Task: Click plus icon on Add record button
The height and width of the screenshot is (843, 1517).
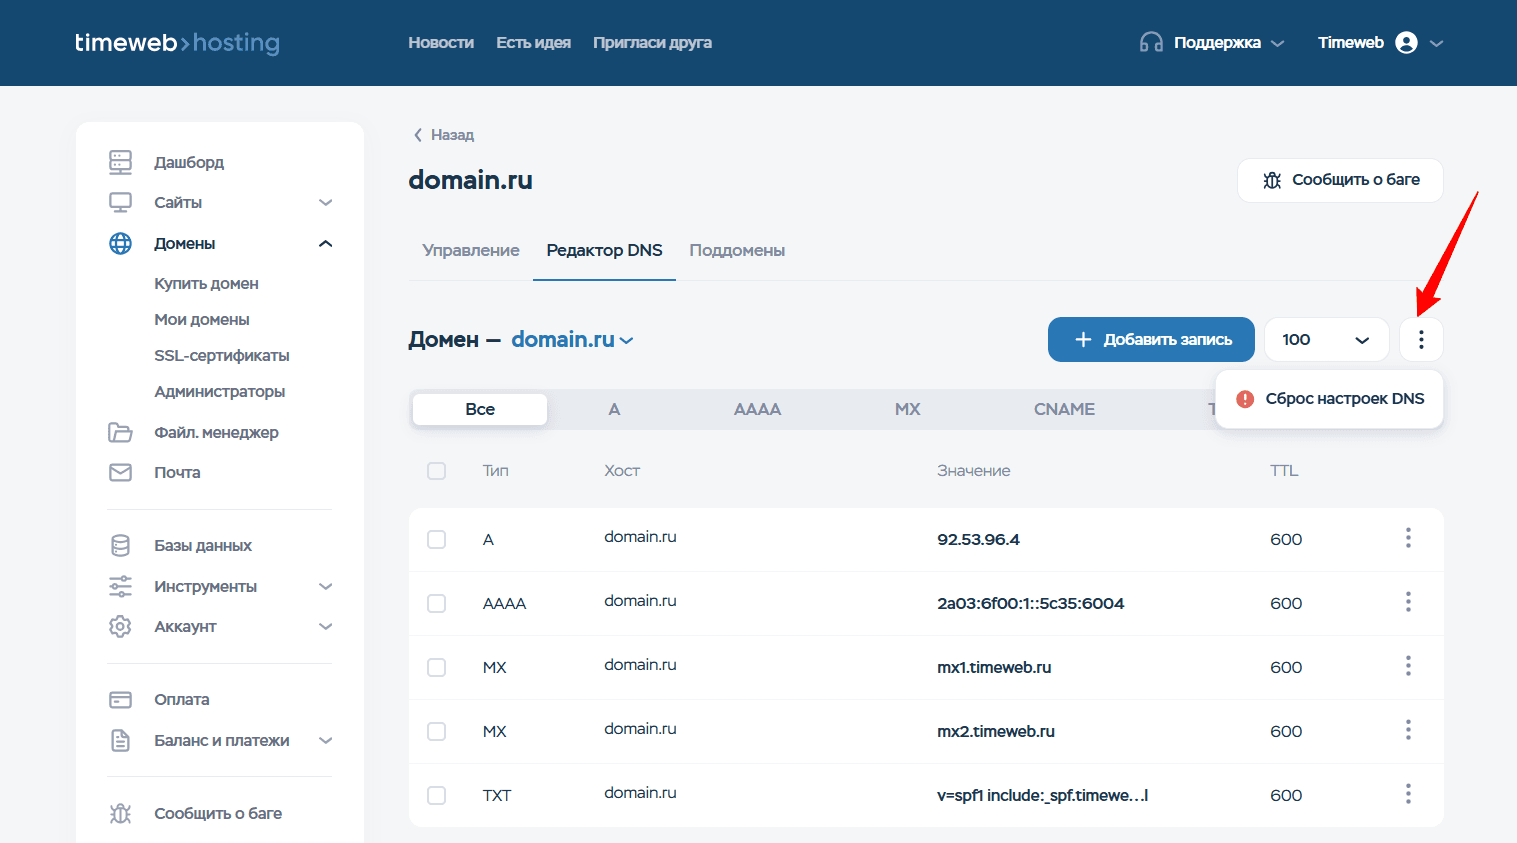Action: (x=1083, y=340)
